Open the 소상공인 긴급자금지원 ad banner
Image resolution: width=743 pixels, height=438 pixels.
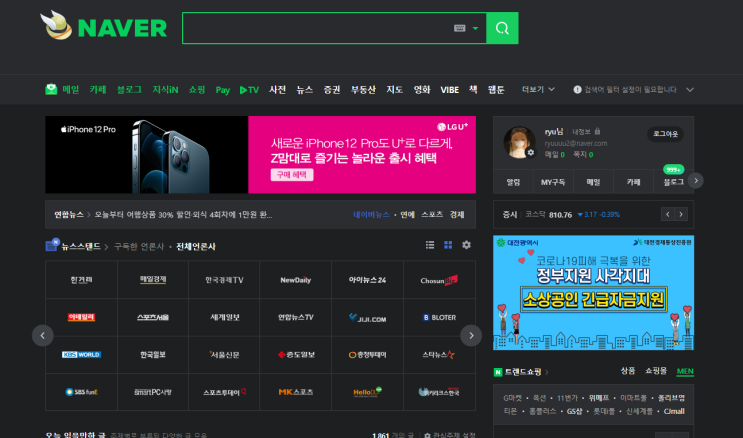click(593, 292)
